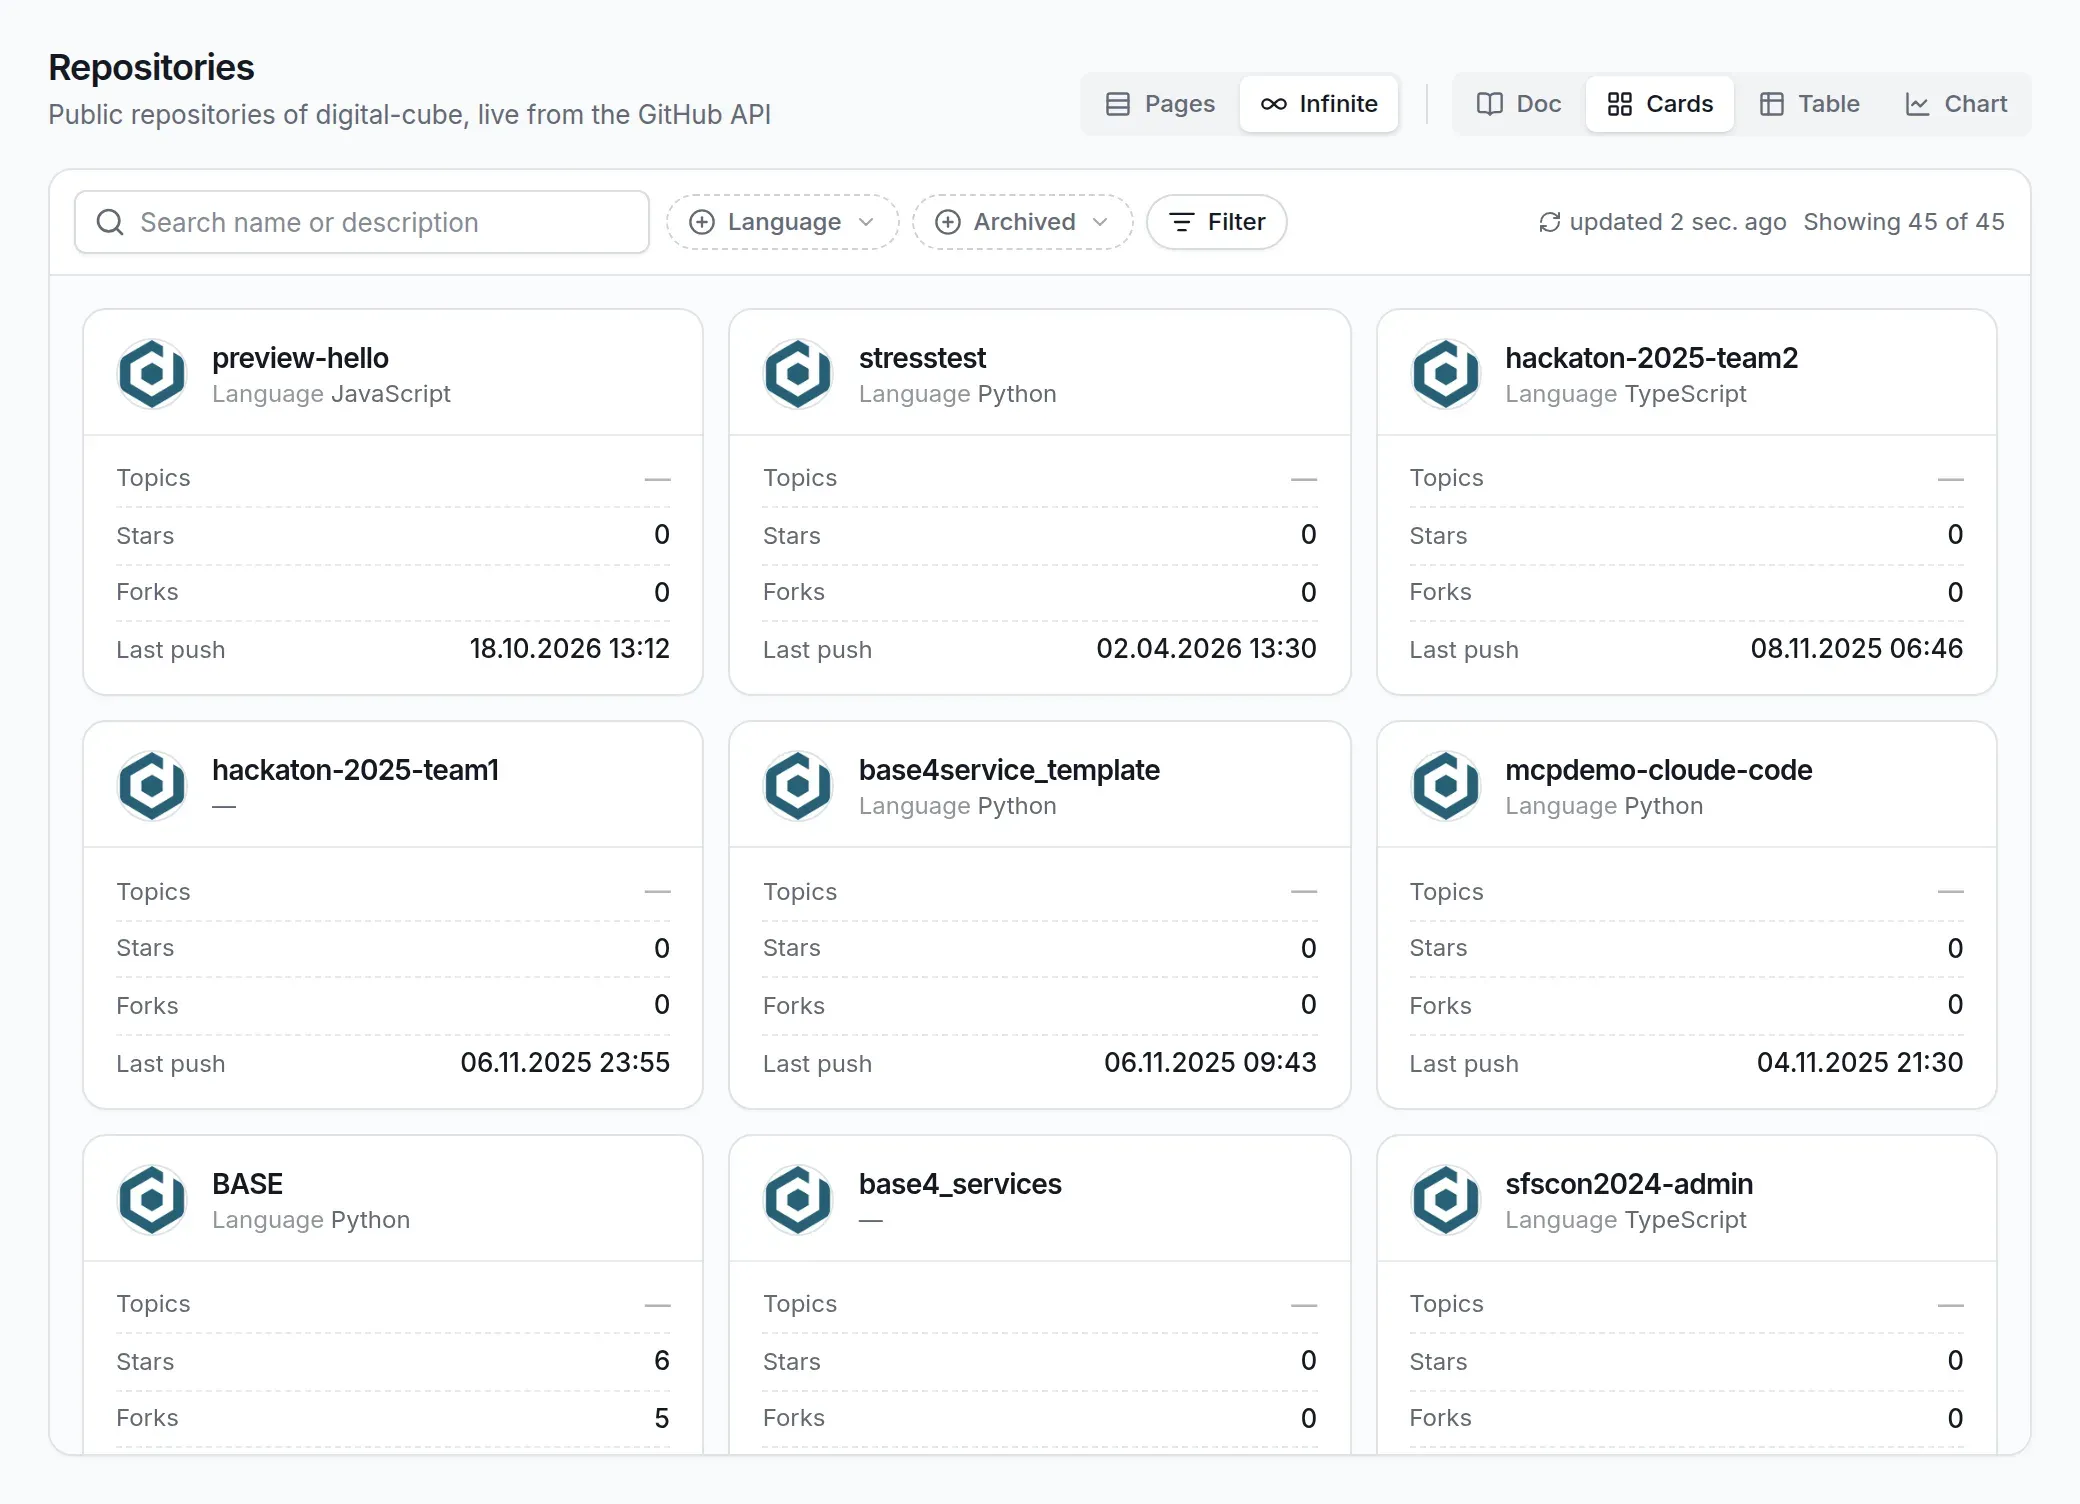Click the hackaton-2025-team2 repository logo

pos(1445,374)
